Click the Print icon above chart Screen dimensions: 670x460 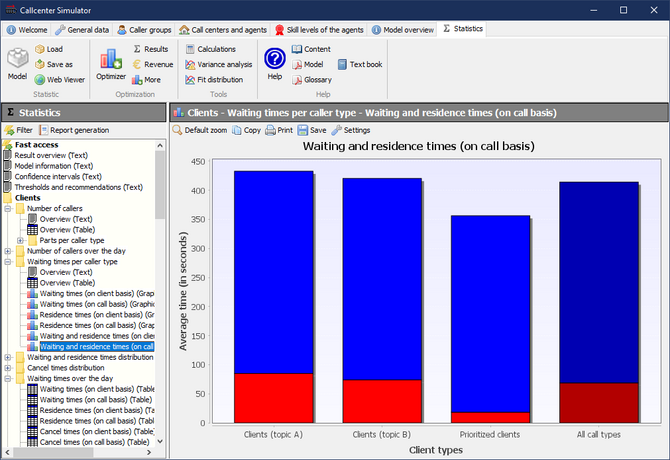(x=279, y=130)
